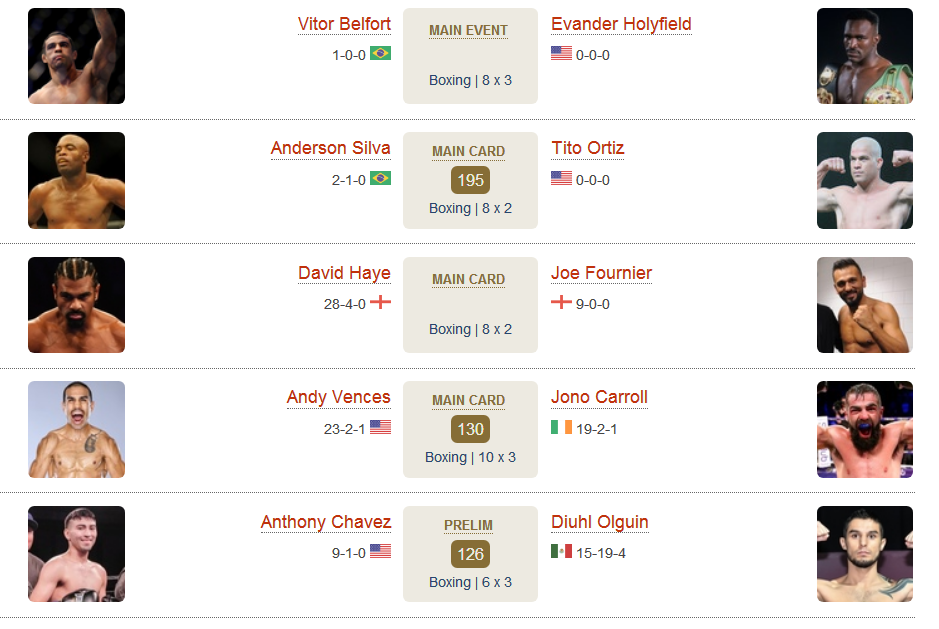
Task: Click USA flag under Anthony Chavez
Action: (380, 551)
